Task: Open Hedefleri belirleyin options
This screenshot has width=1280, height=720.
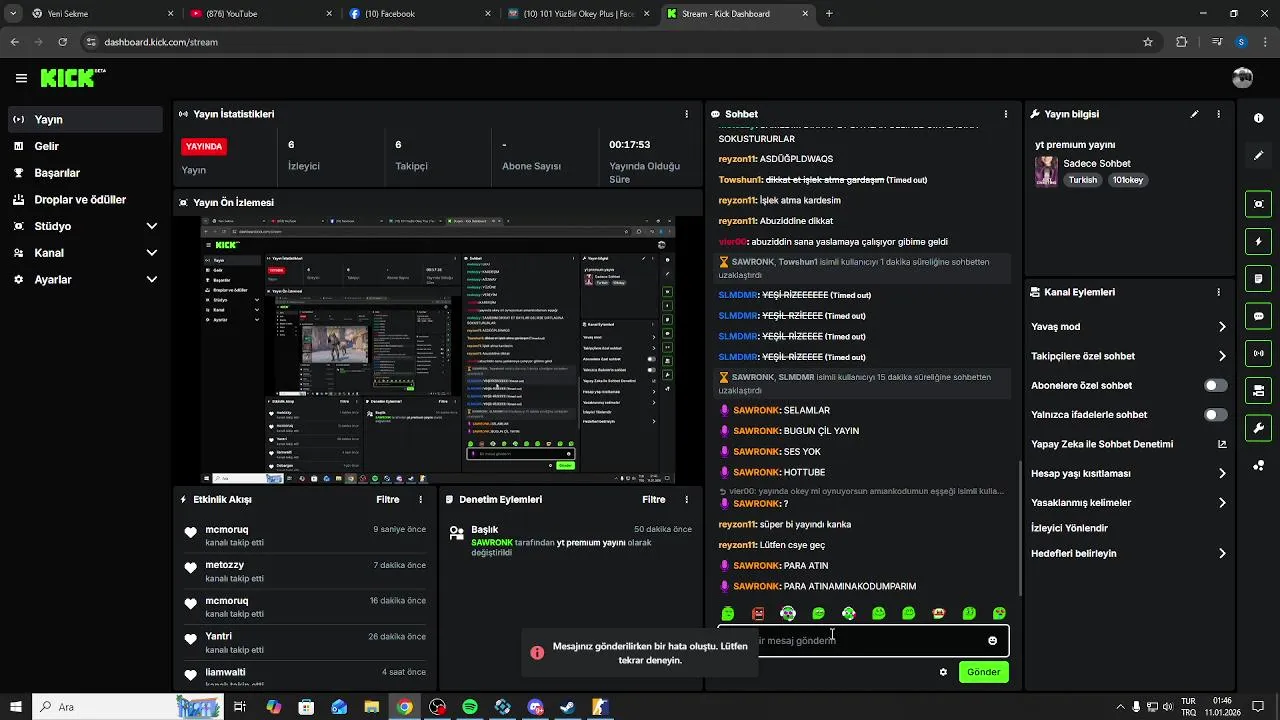Action: (1129, 553)
